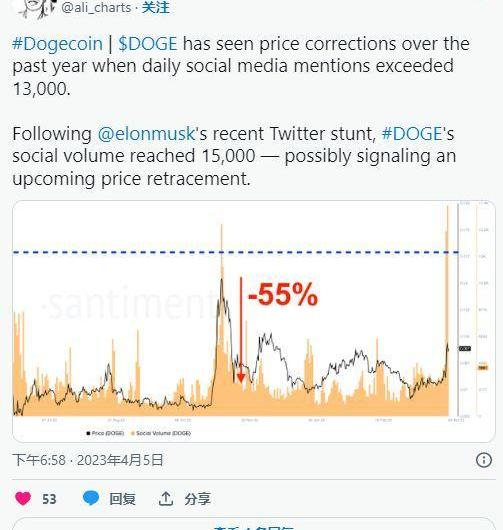The width and height of the screenshot is (503, 530).
Task: Click the red heart like icon
Action: tap(23, 499)
